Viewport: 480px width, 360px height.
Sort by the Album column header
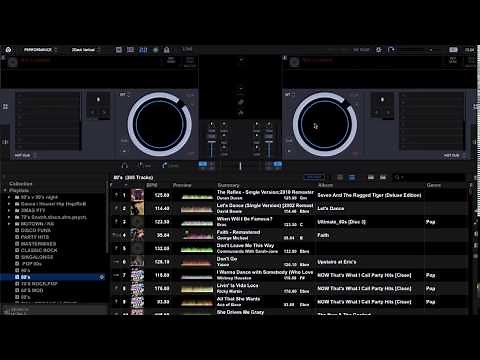(x=325, y=185)
